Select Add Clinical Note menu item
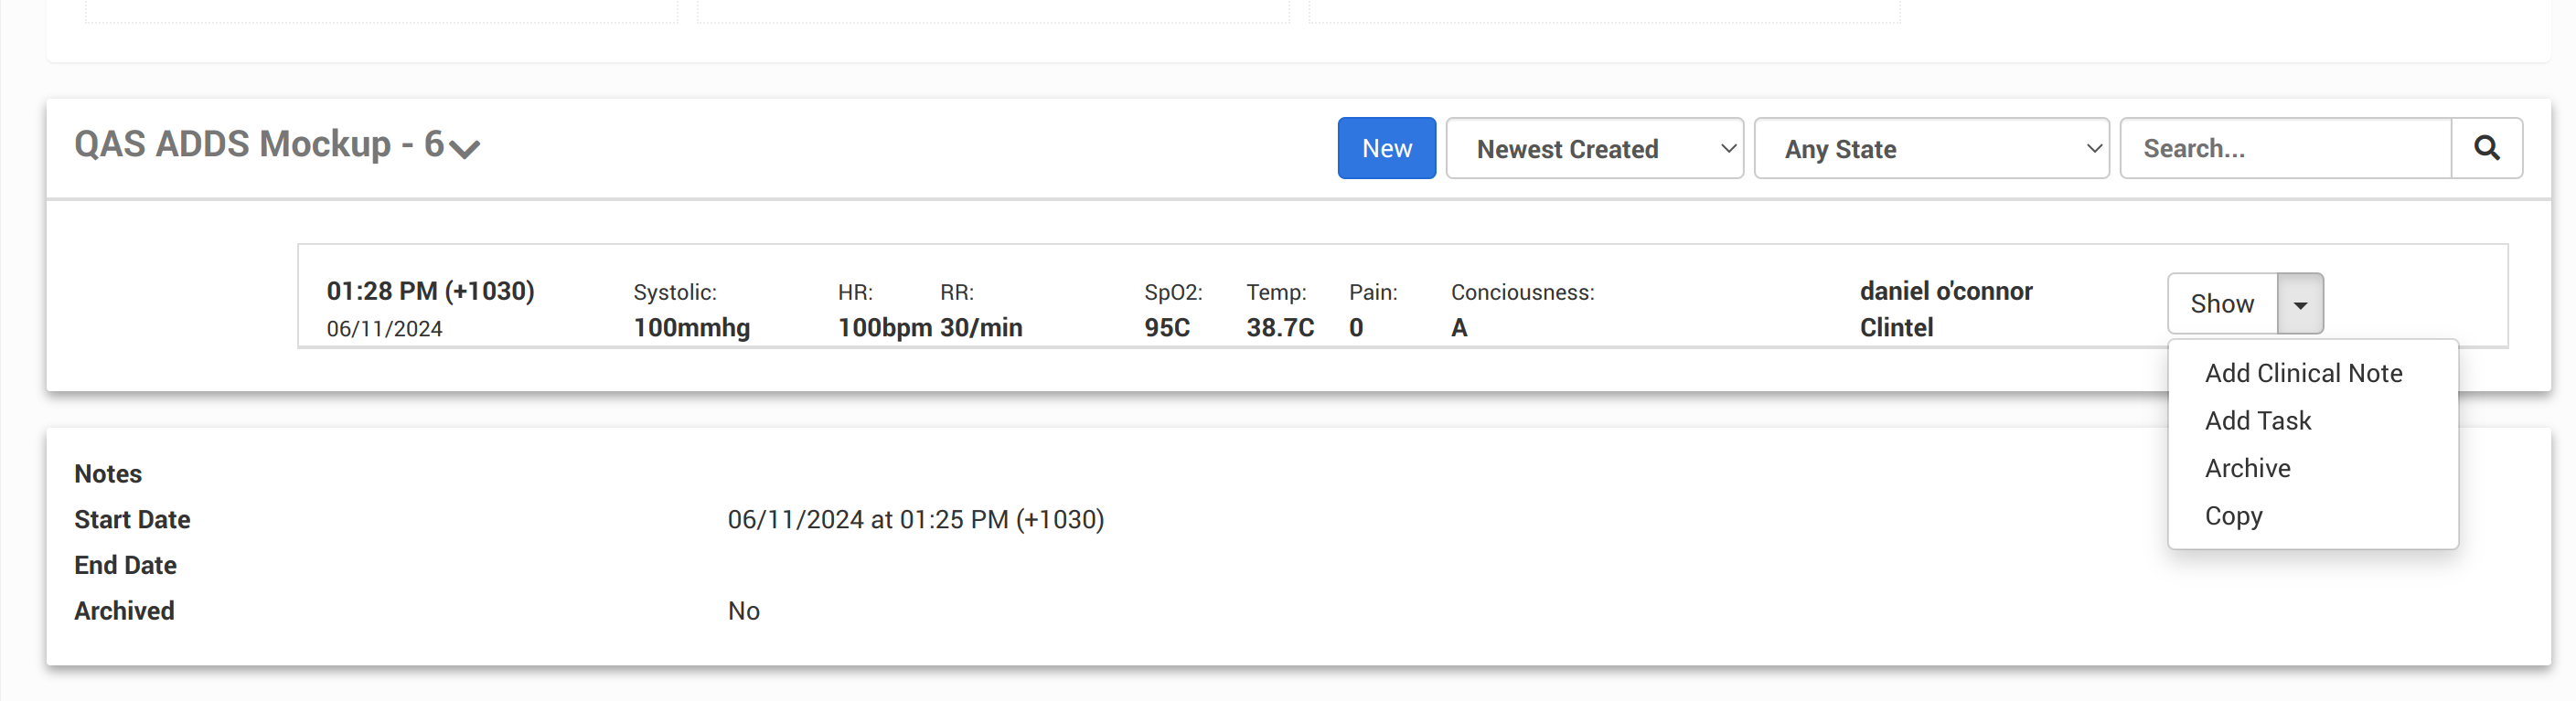The height and width of the screenshot is (701, 2576). point(2303,373)
